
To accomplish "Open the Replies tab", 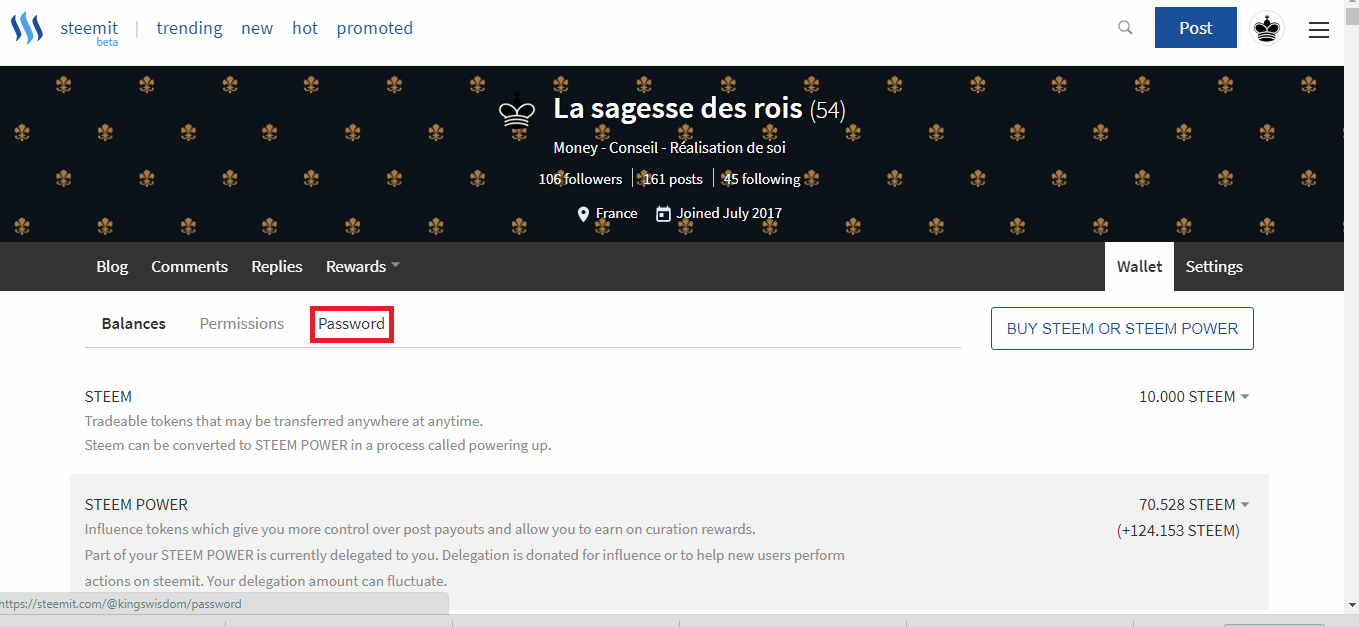I will pyautogui.click(x=277, y=266).
